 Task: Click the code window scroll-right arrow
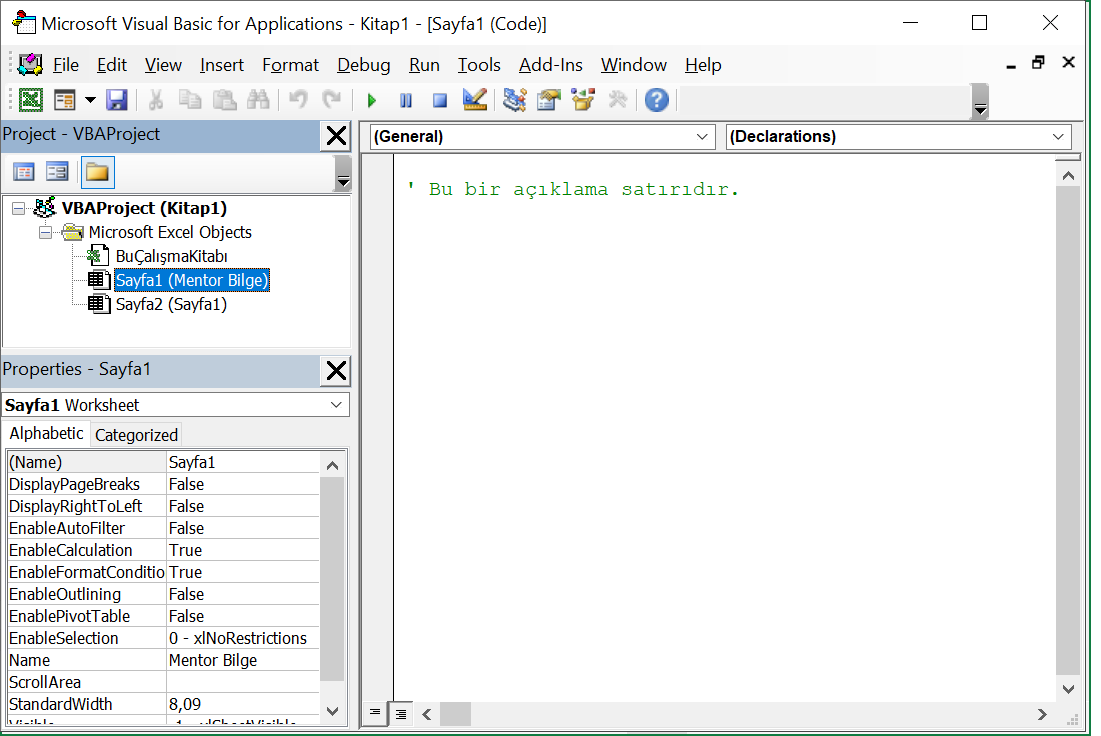(x=1042, y=714)
